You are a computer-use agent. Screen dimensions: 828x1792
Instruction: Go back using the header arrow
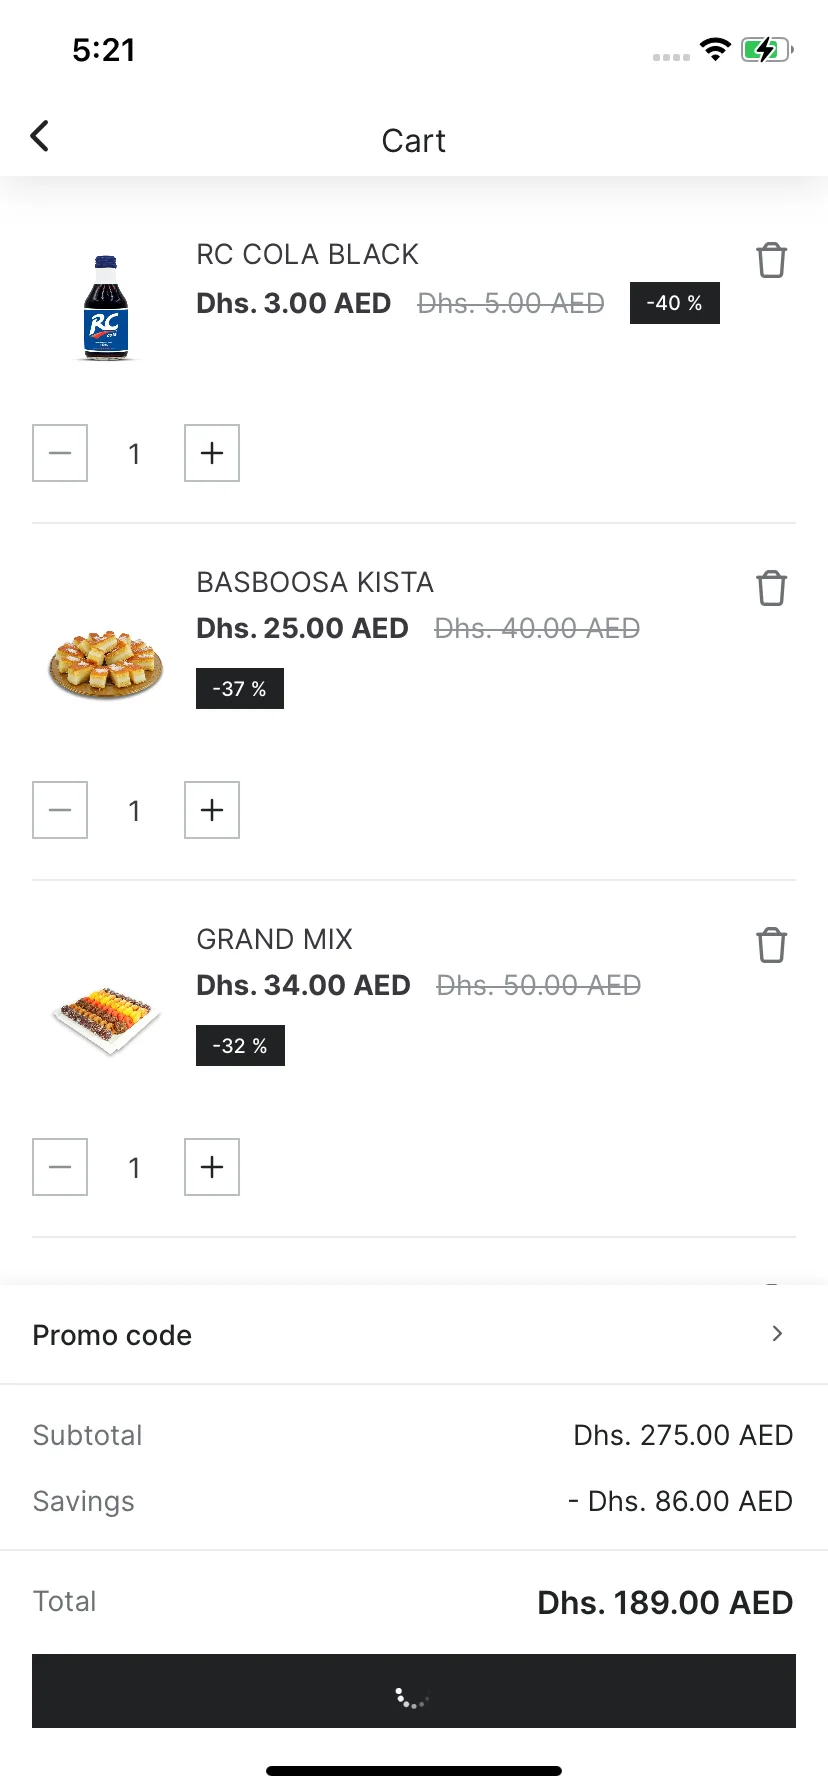(x=40, y=137)
